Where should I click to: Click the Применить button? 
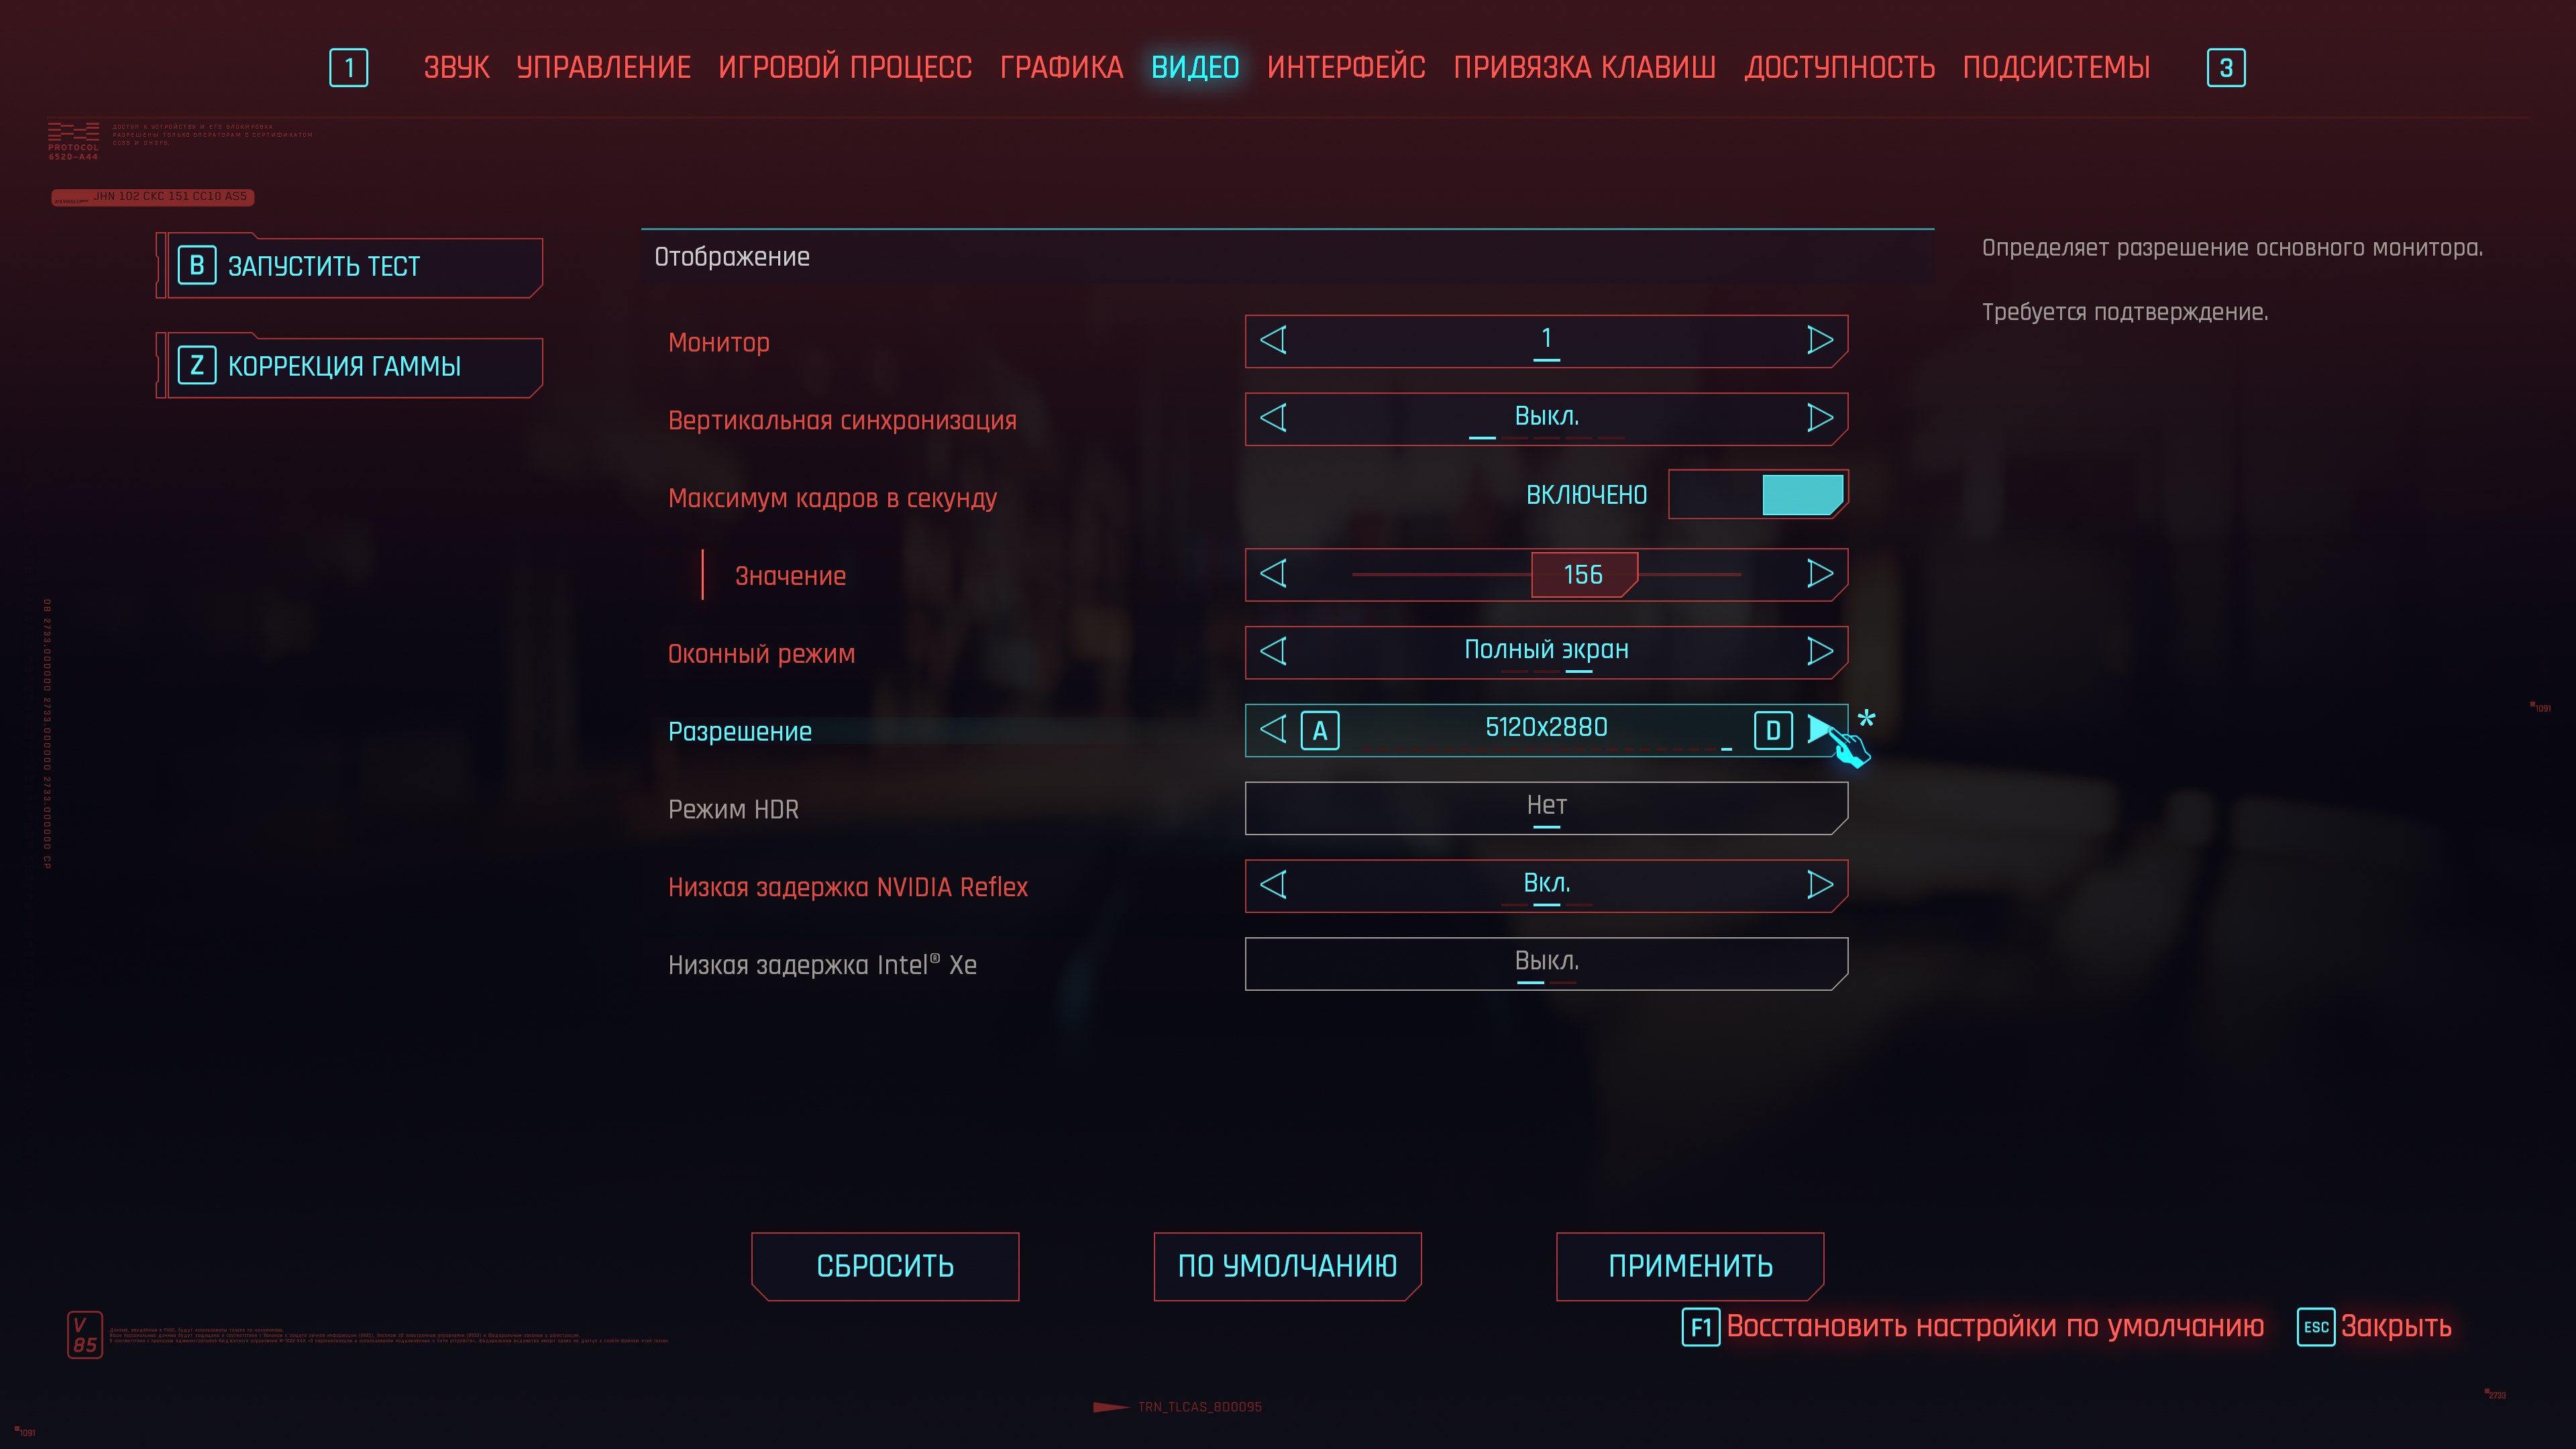point(1690,1266)
